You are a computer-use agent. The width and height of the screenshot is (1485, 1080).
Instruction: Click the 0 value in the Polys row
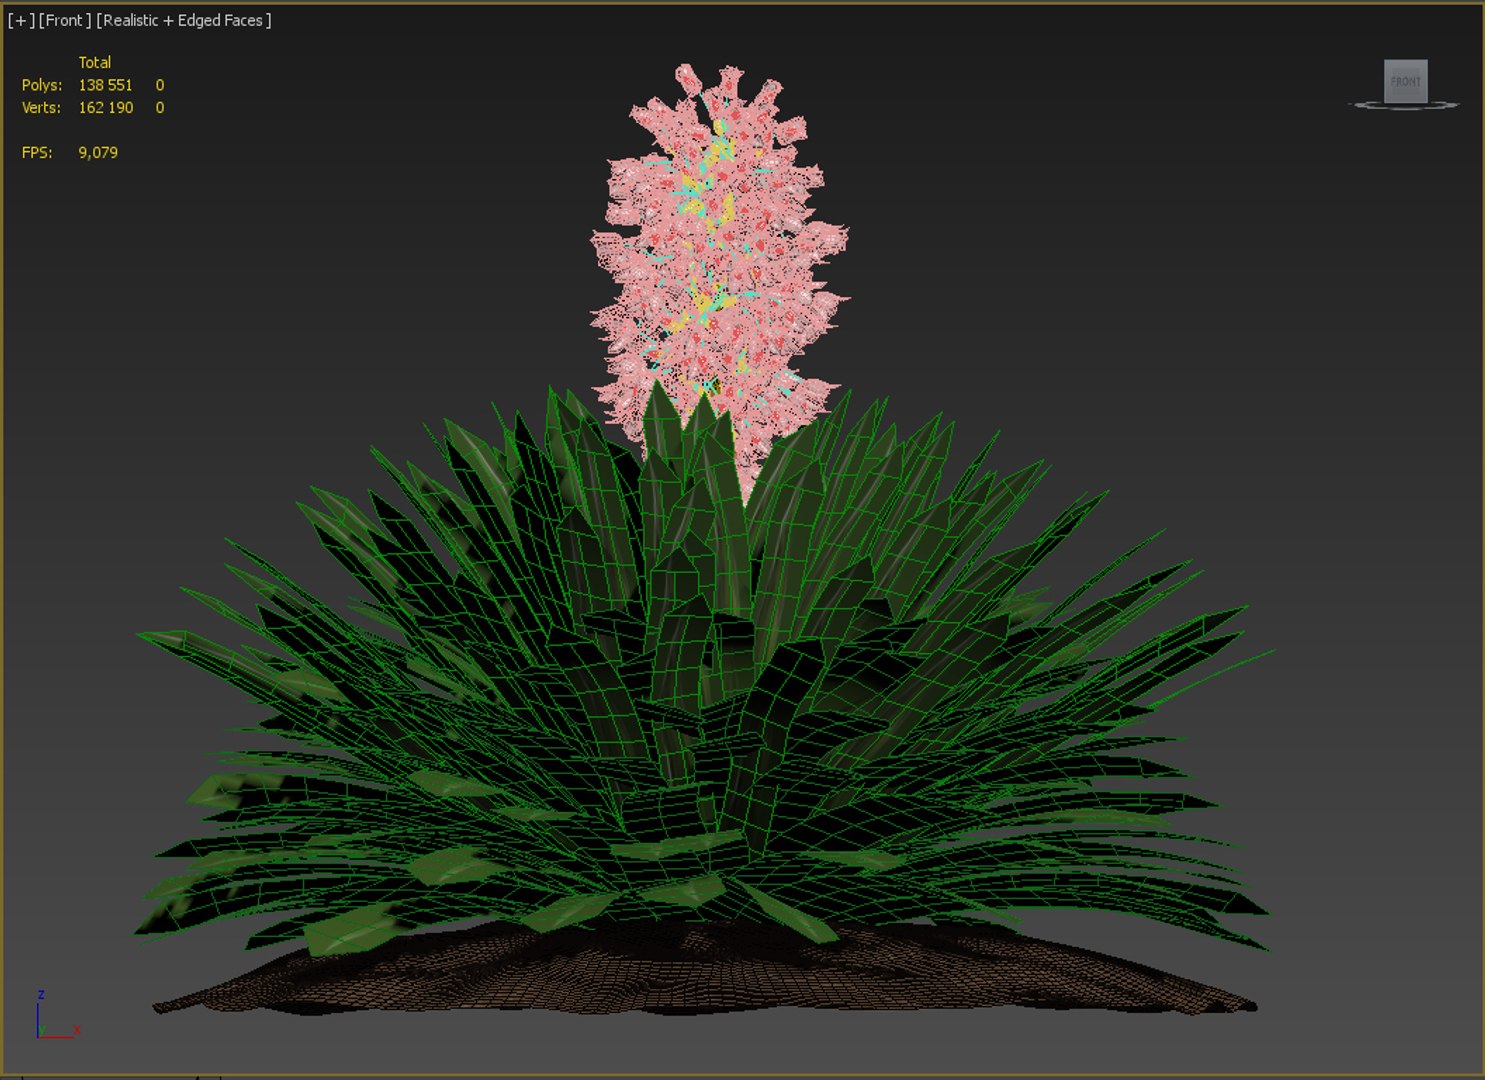pos(160,85)
